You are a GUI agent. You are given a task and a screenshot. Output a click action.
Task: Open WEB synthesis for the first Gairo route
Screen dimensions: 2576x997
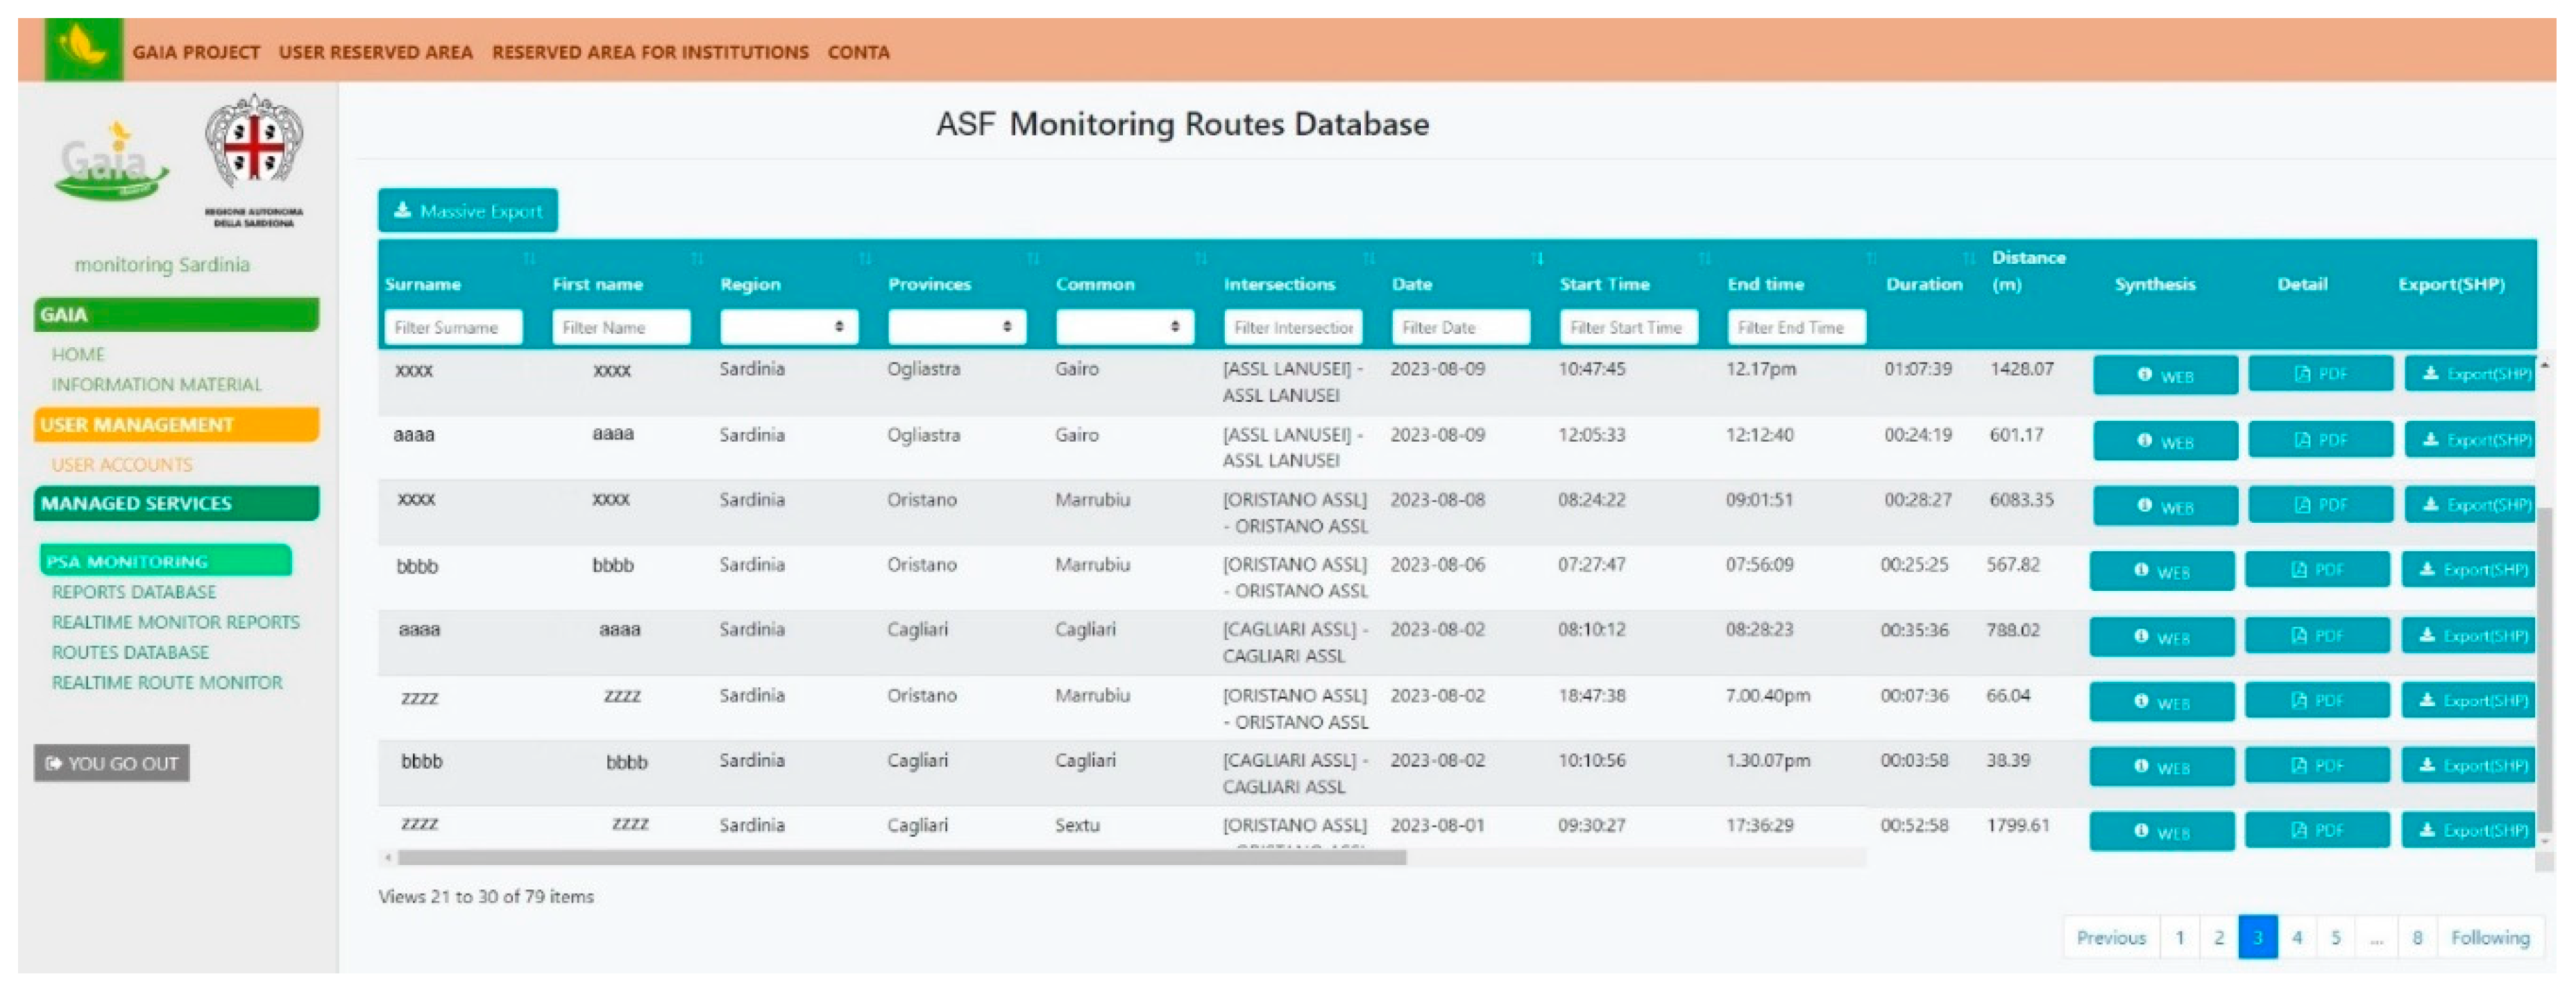pos(2162,376)
